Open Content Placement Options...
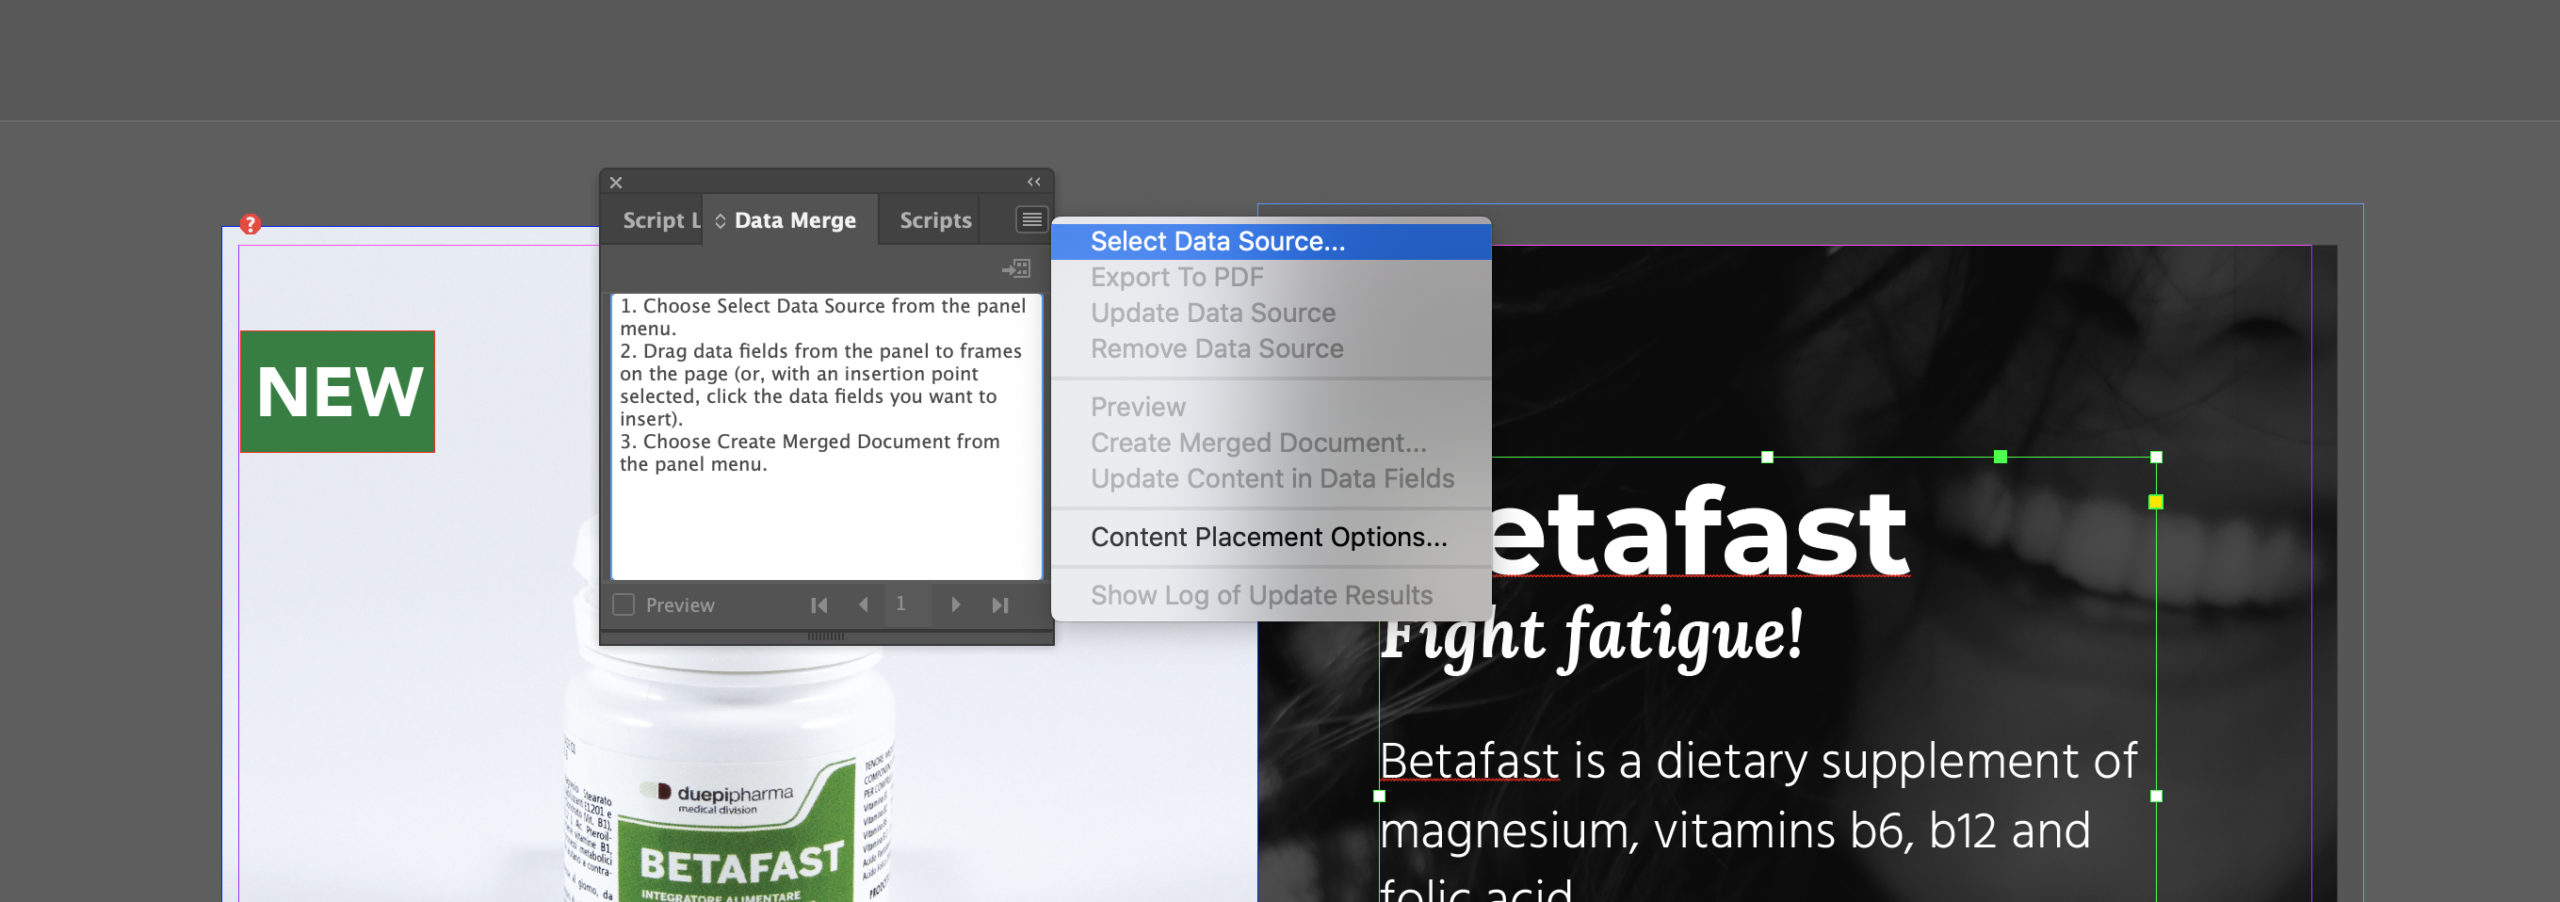The width and height of the screenshot is (2560, 902). 1271,537
